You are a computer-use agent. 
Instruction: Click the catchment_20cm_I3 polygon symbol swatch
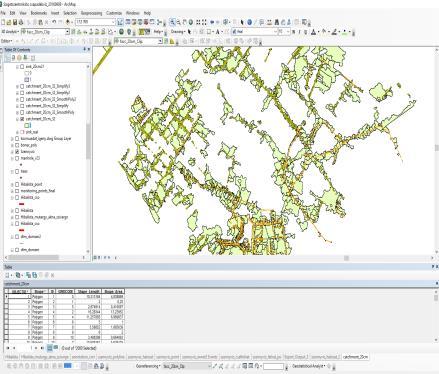(27, 125)
